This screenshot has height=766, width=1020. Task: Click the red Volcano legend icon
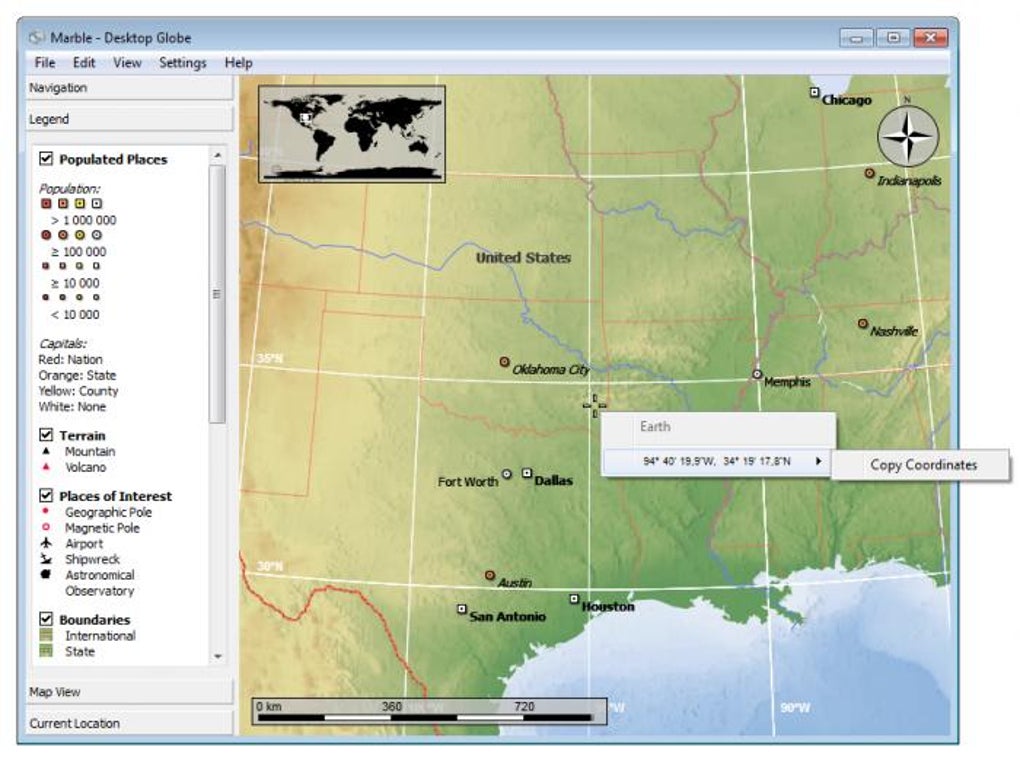(46, 466)
